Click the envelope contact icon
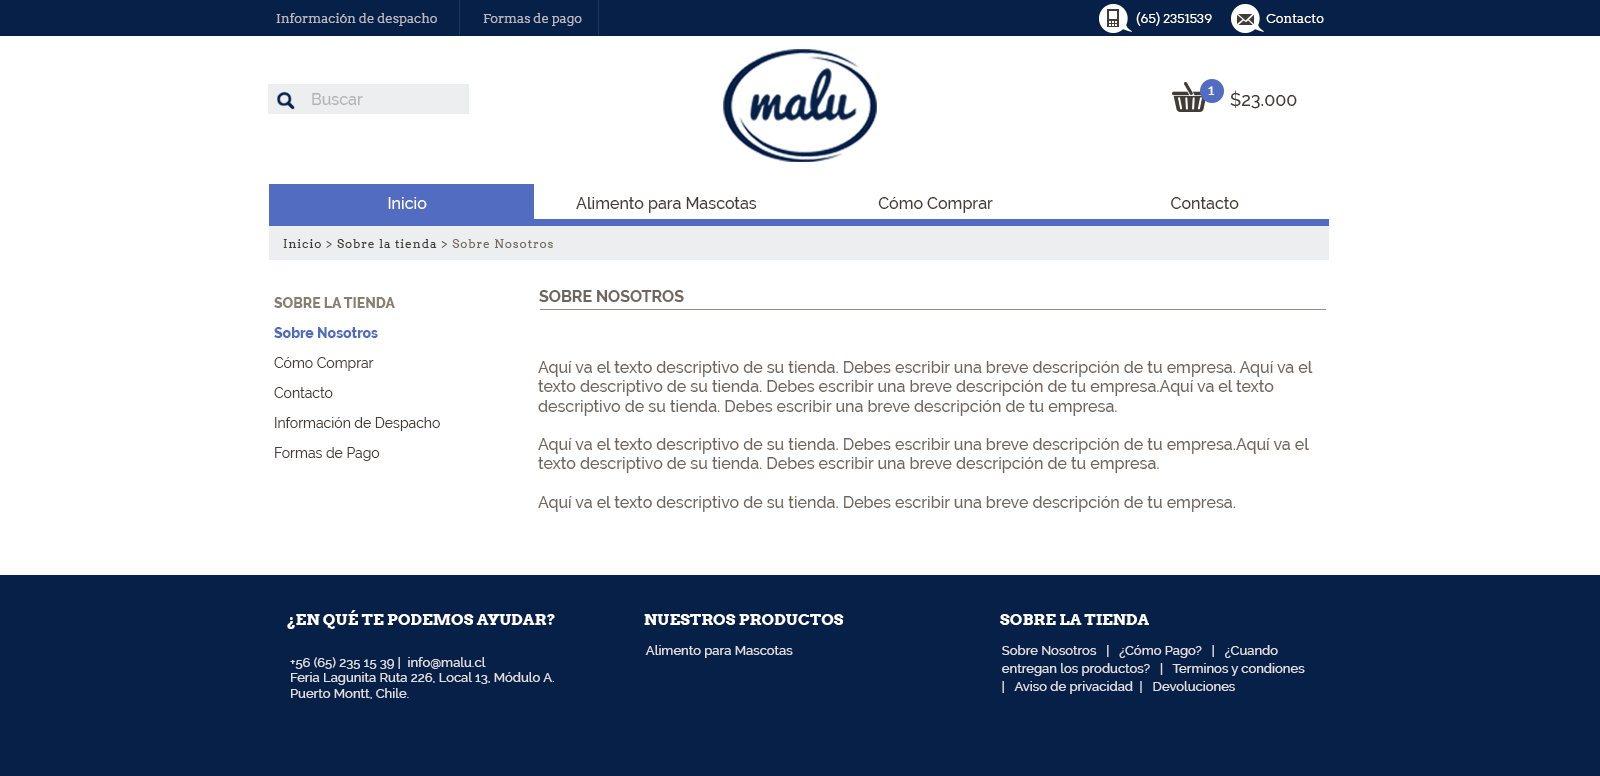Image resolution: width=1600 pixels, height=776 pixels. 1245,18
